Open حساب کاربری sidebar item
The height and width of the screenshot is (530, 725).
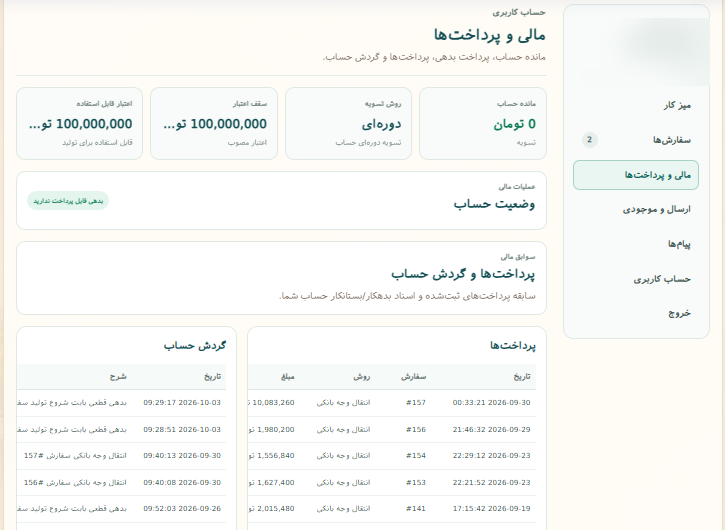(x=636, y=279)
